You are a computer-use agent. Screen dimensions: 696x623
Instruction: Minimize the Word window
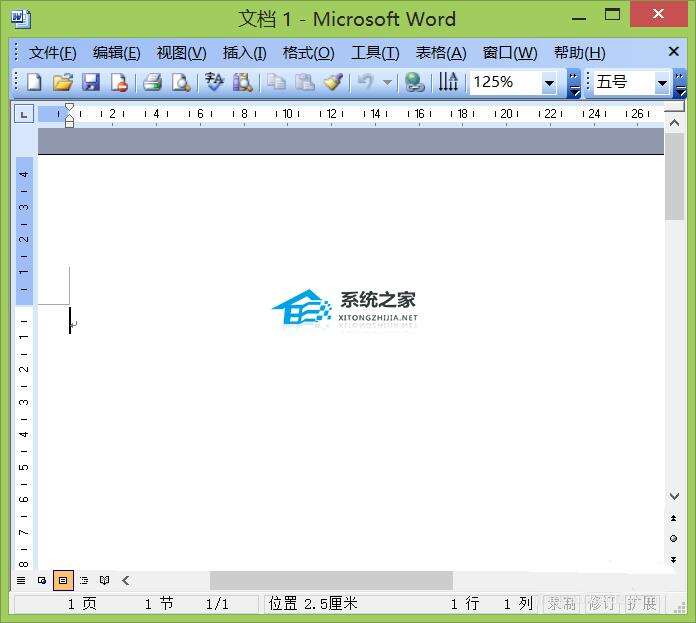coord(579,19)
